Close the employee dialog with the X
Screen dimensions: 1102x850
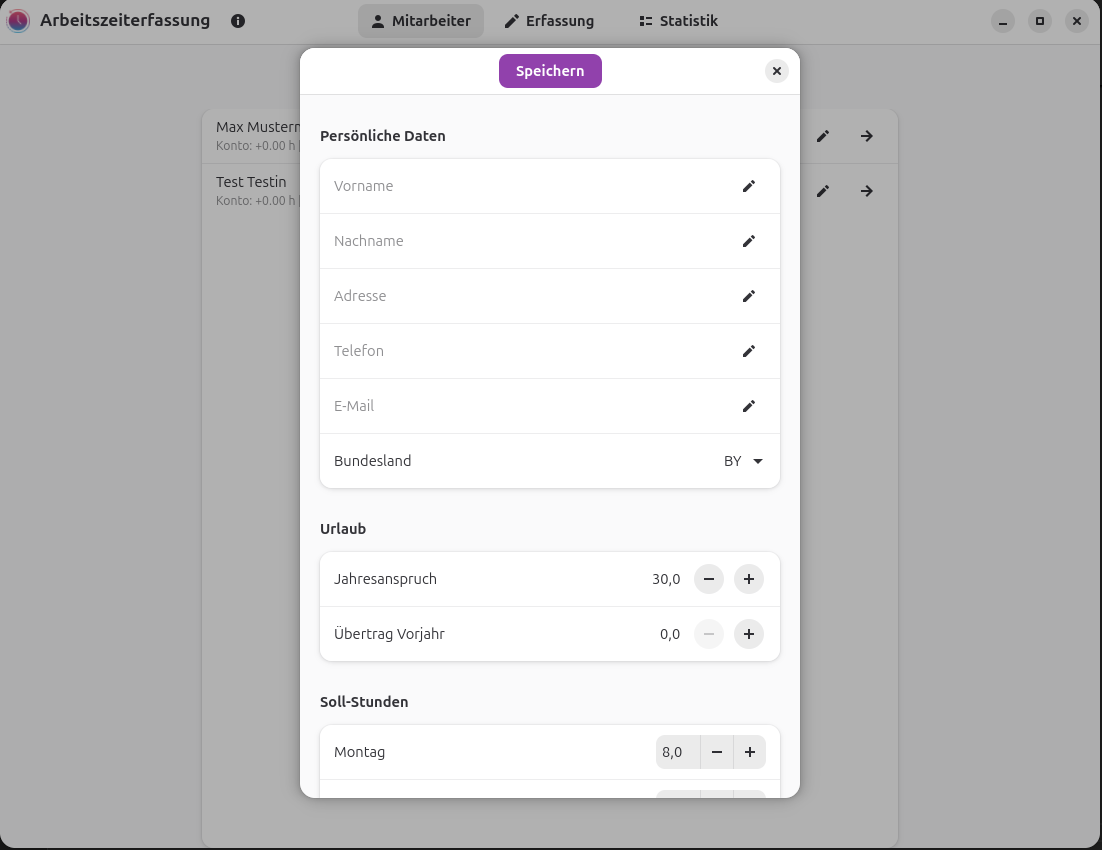pyautogui.click(x=776, y=71)
